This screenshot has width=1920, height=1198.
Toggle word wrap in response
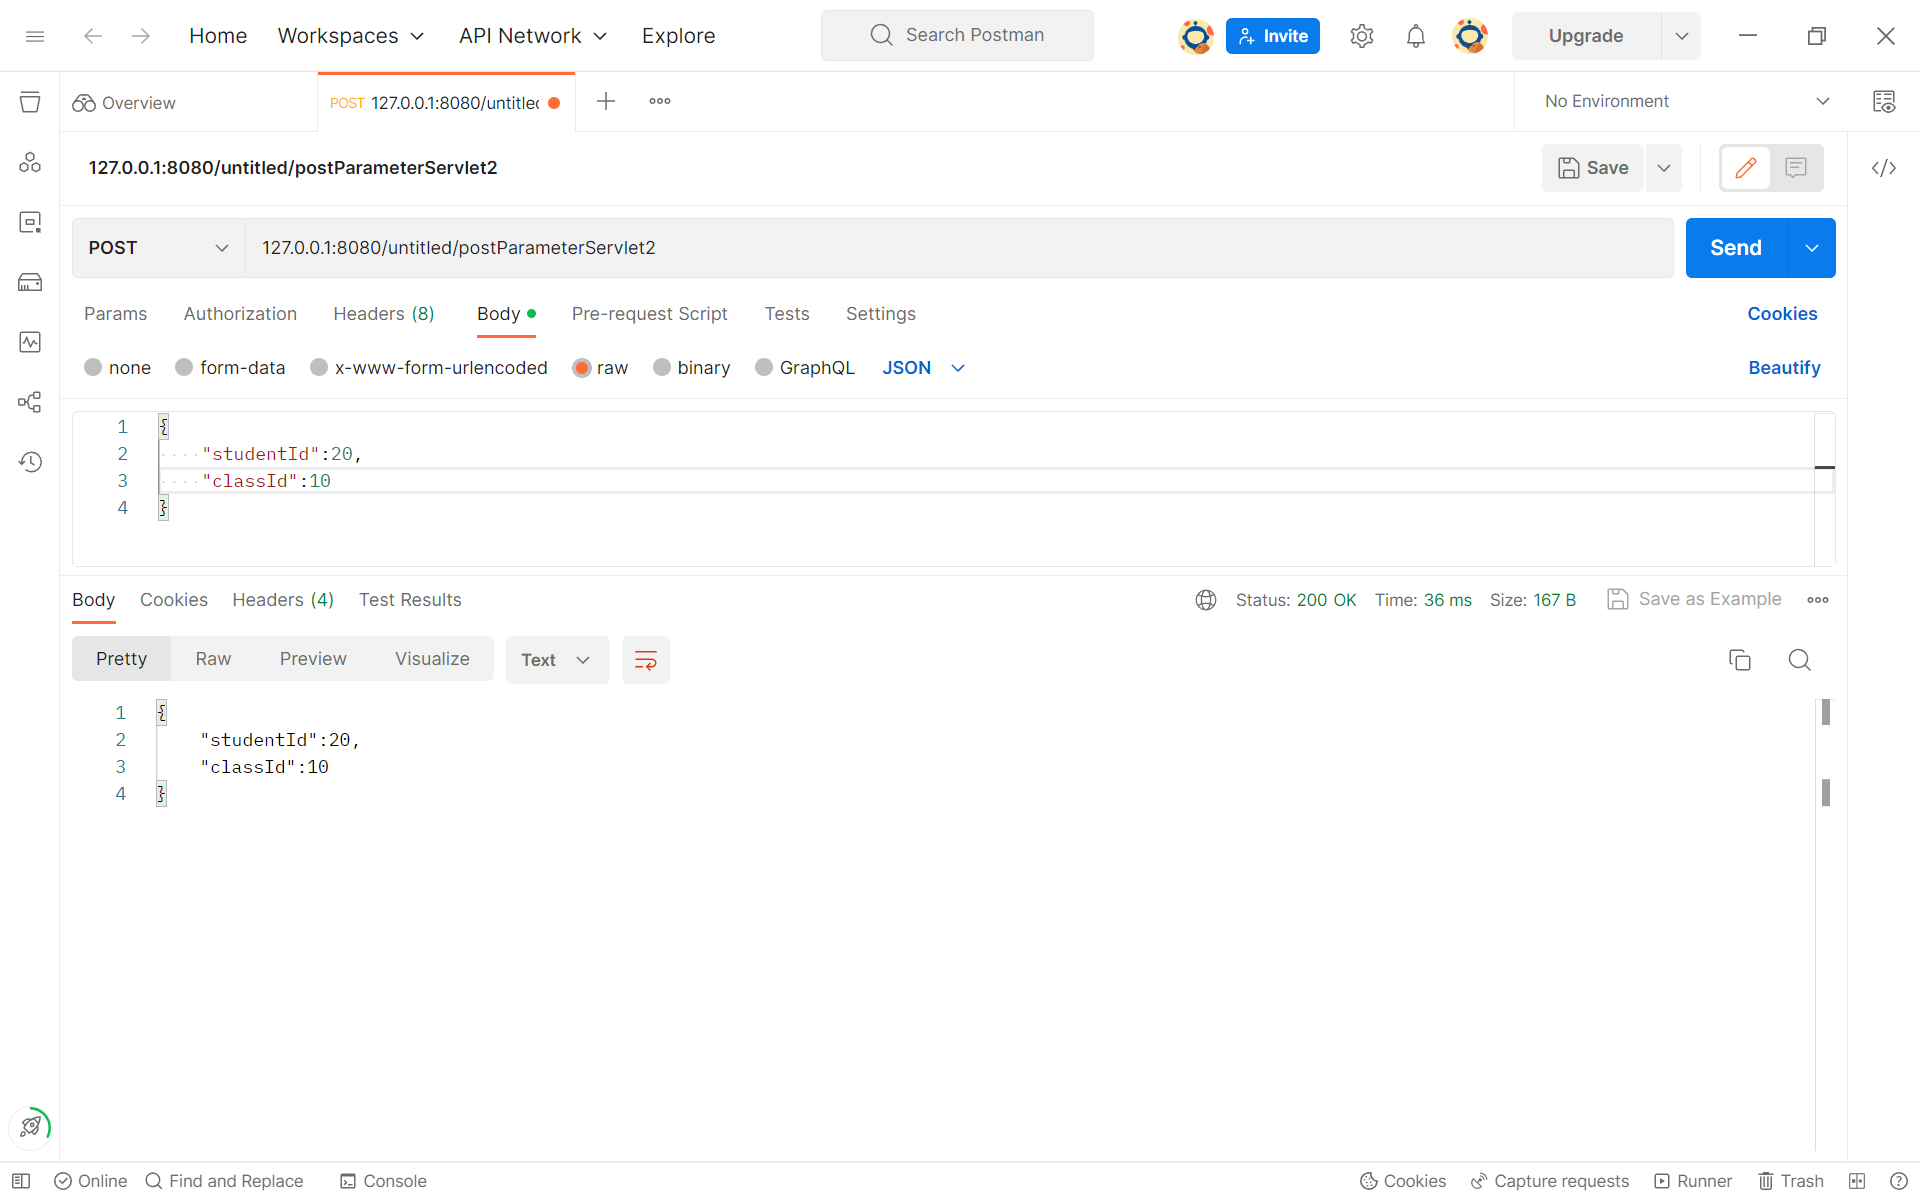(646, 660)
